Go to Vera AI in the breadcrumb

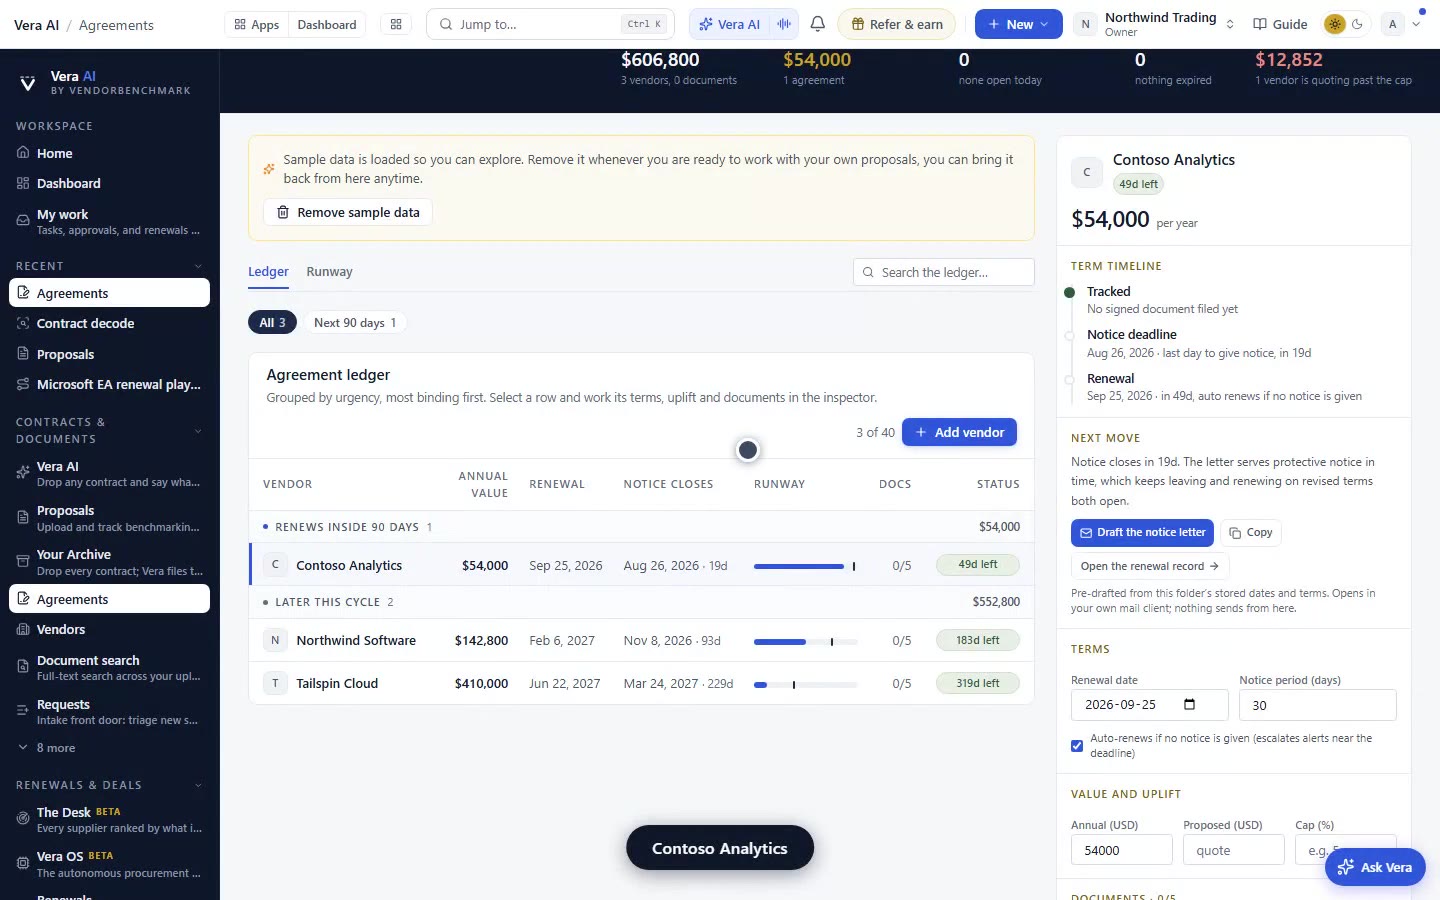pyautogui.click(x=36, y=25)
